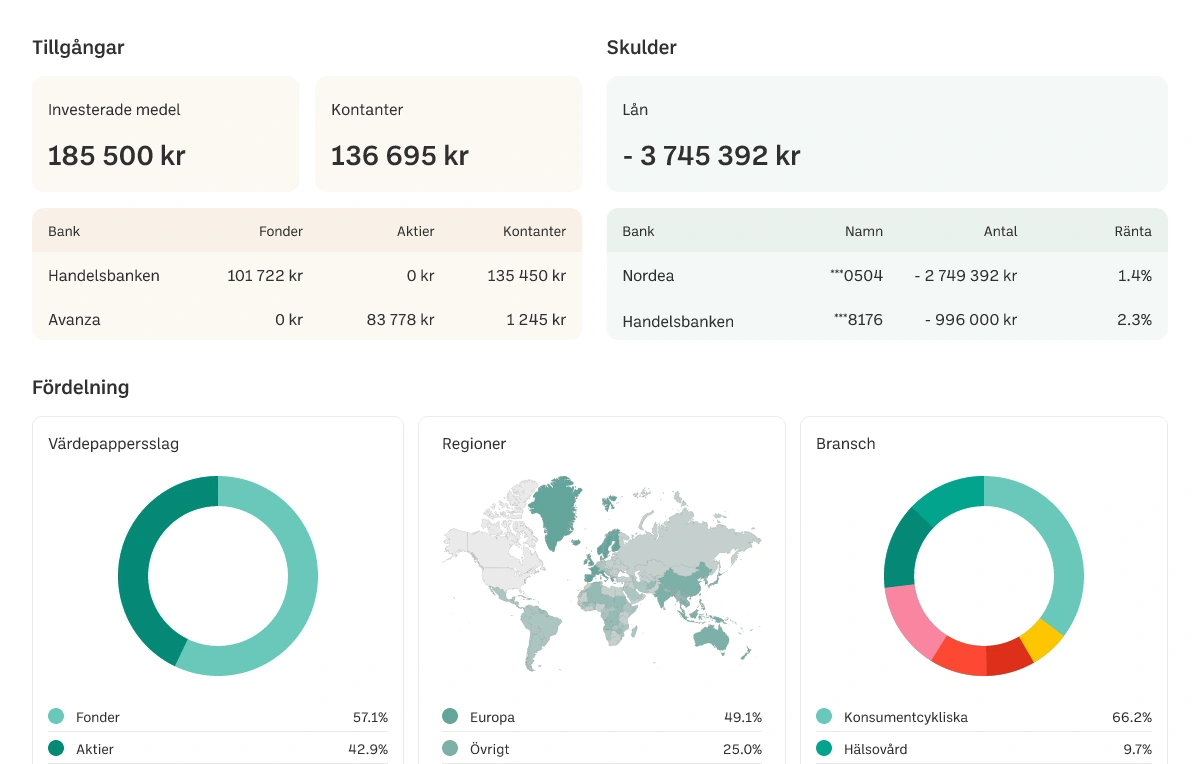Click the - 3 745 392 kr amount

pos(712,156)
